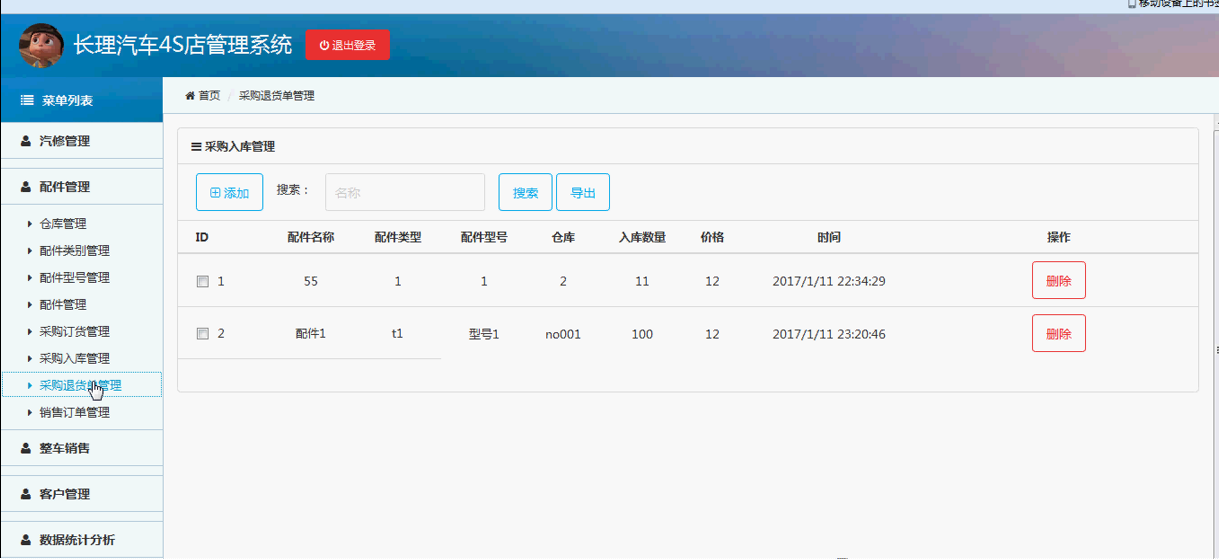Click warehouse cell no001
The width and height of the screenshot is (1219, 559).
(x=563, y=334)
